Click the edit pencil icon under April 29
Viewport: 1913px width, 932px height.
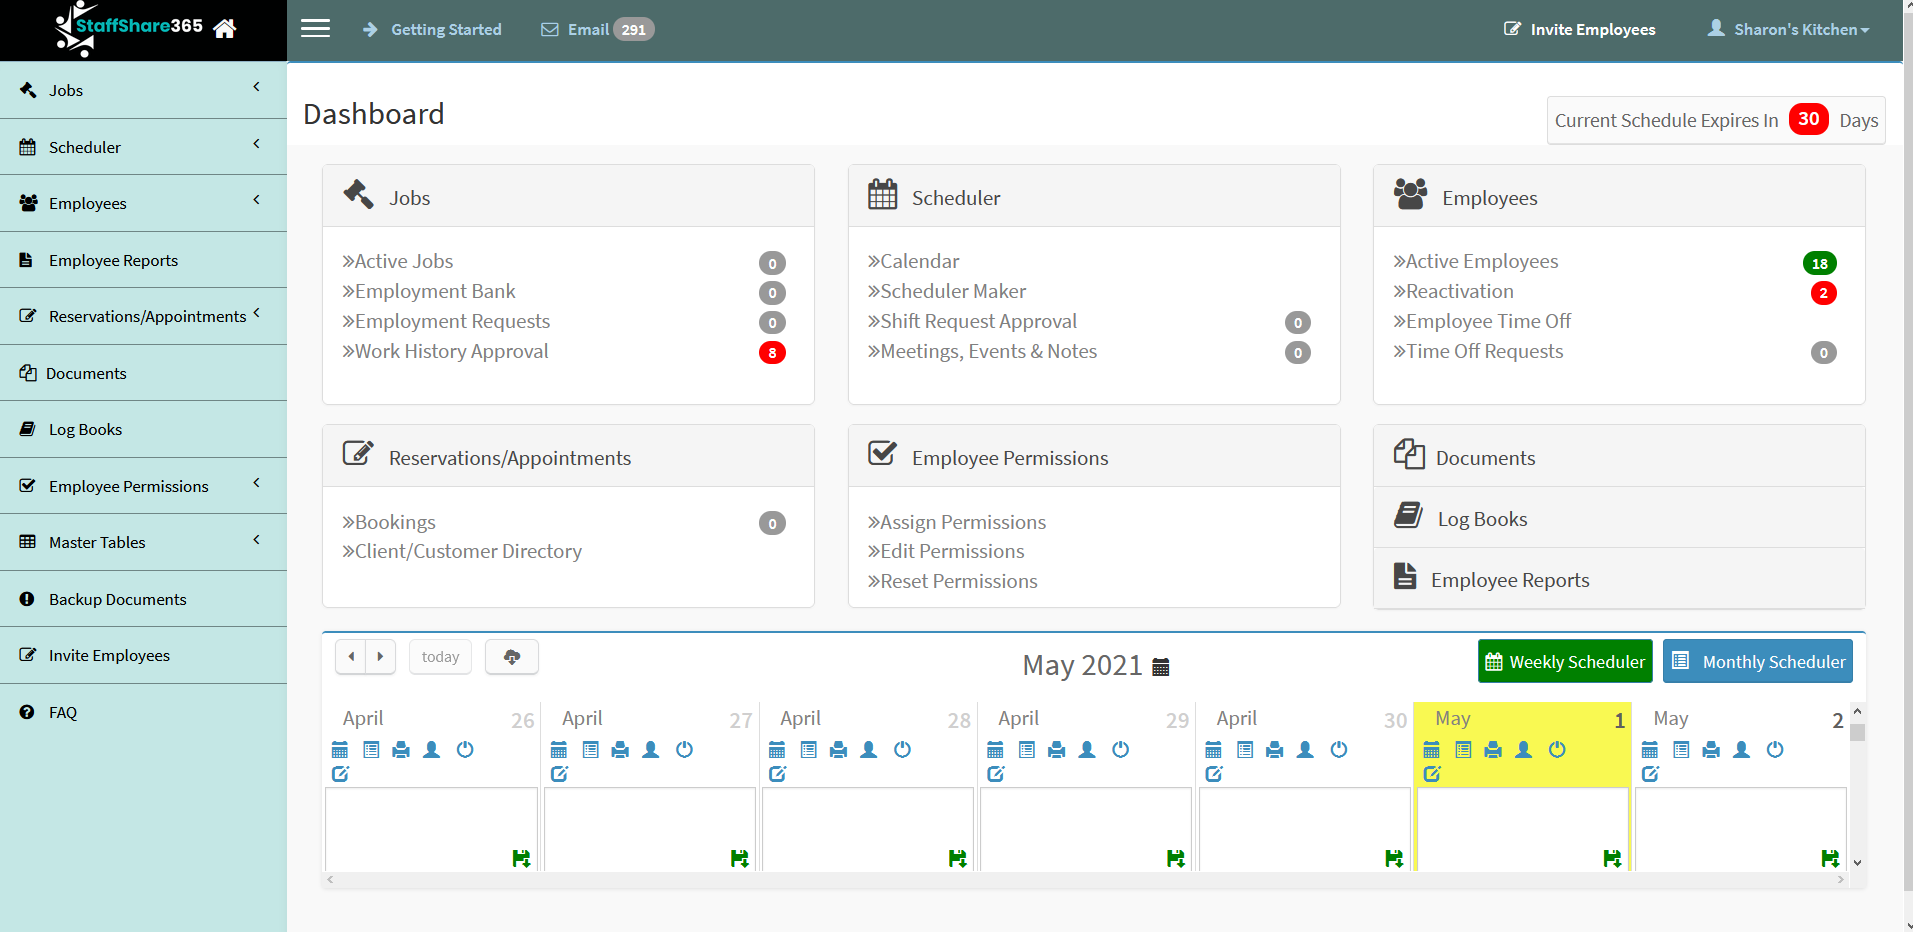coord(996,774)
